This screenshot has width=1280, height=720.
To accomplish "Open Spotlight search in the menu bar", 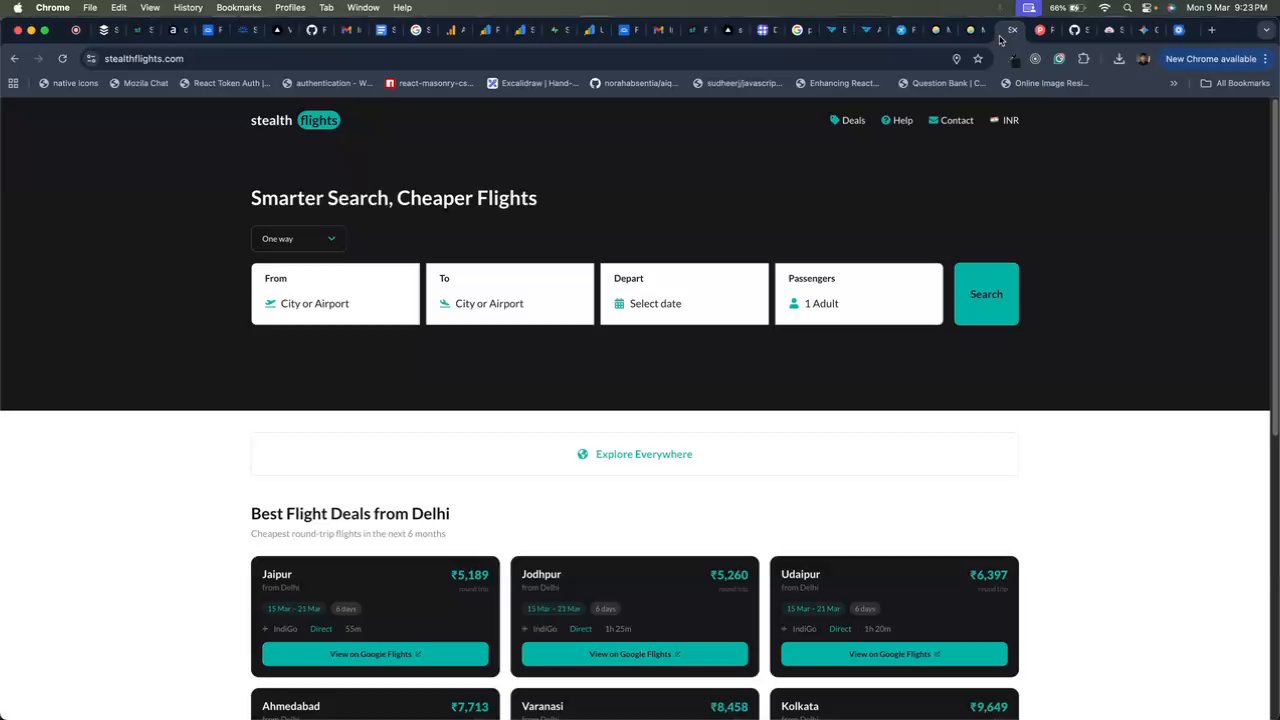I will [1127, 7].
